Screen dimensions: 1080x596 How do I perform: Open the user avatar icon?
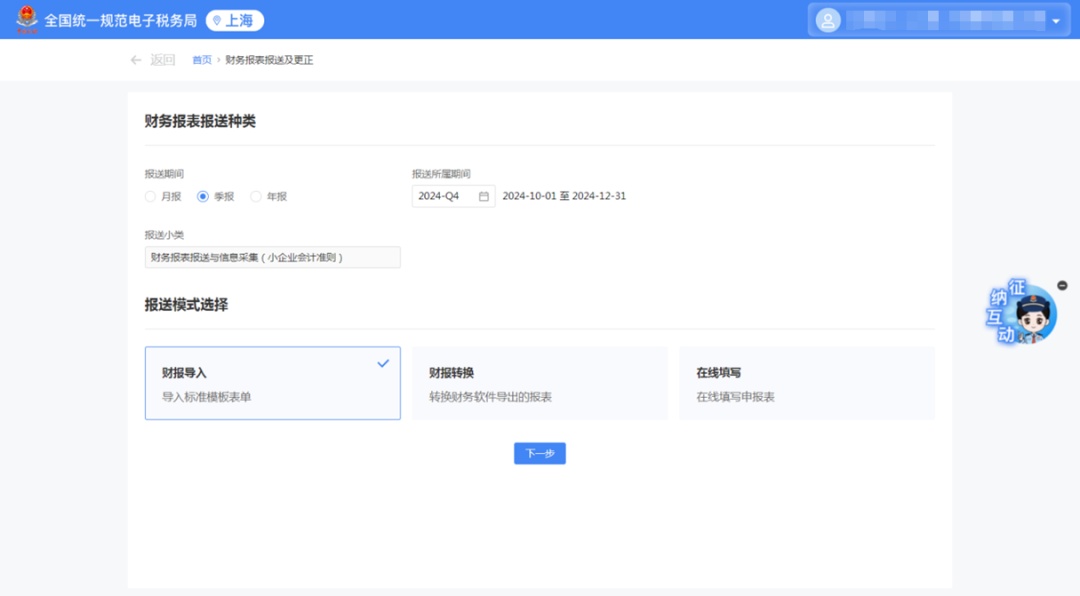tap(828, 21)
